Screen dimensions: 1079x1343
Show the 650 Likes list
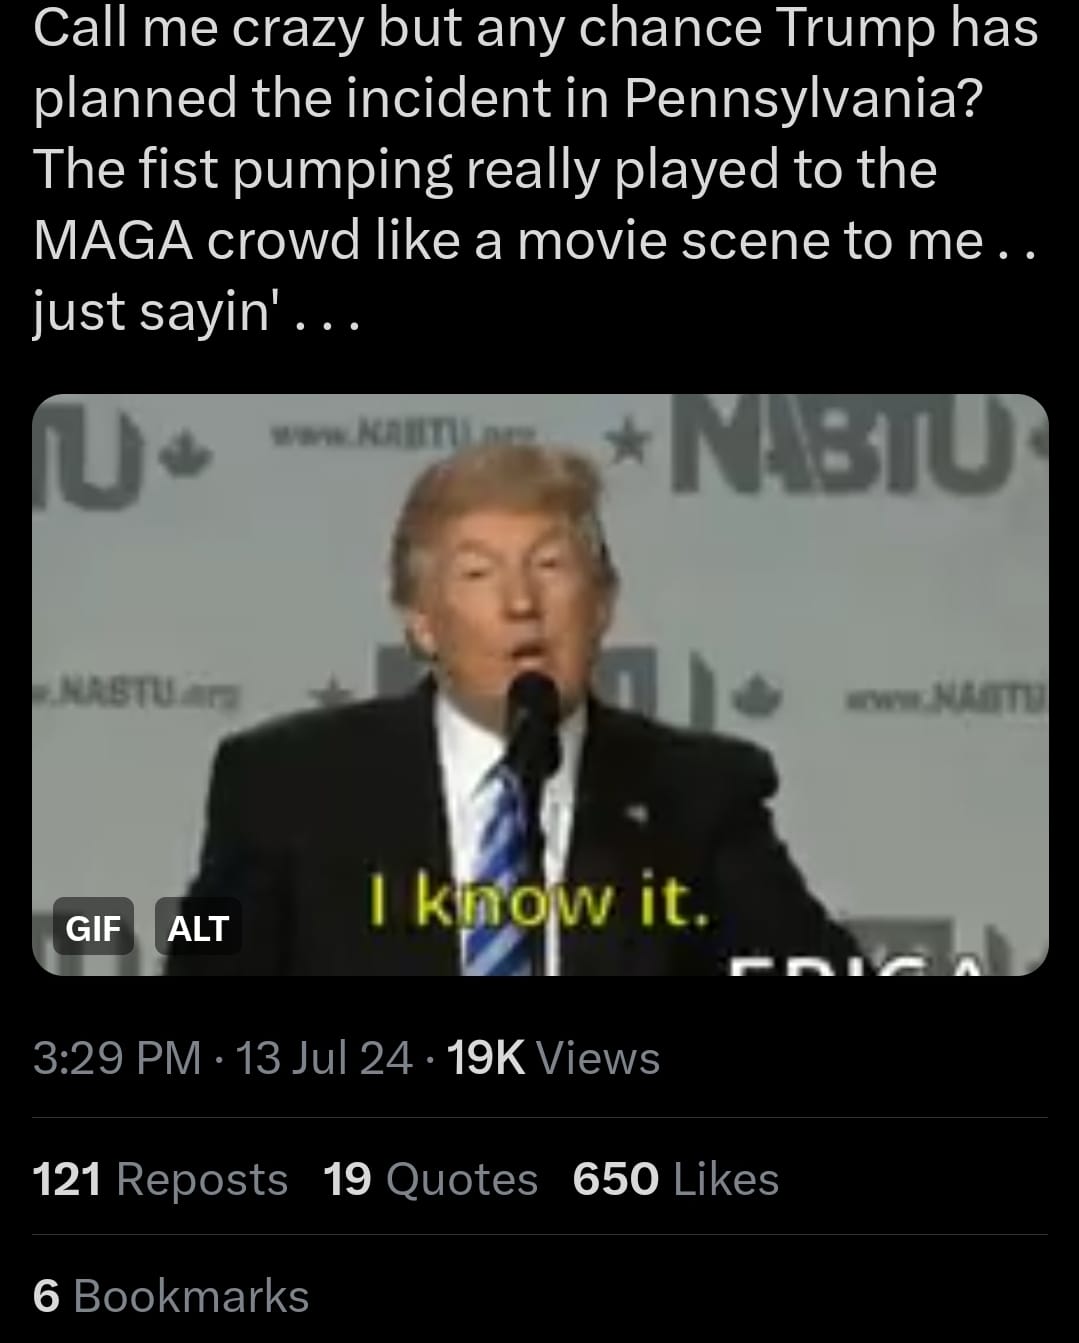676,1178
